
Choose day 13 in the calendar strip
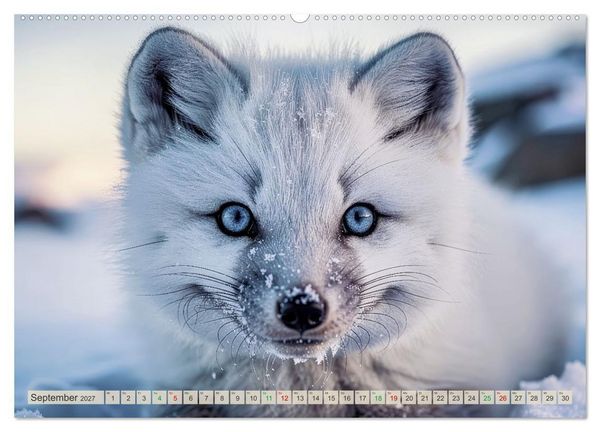300,398
